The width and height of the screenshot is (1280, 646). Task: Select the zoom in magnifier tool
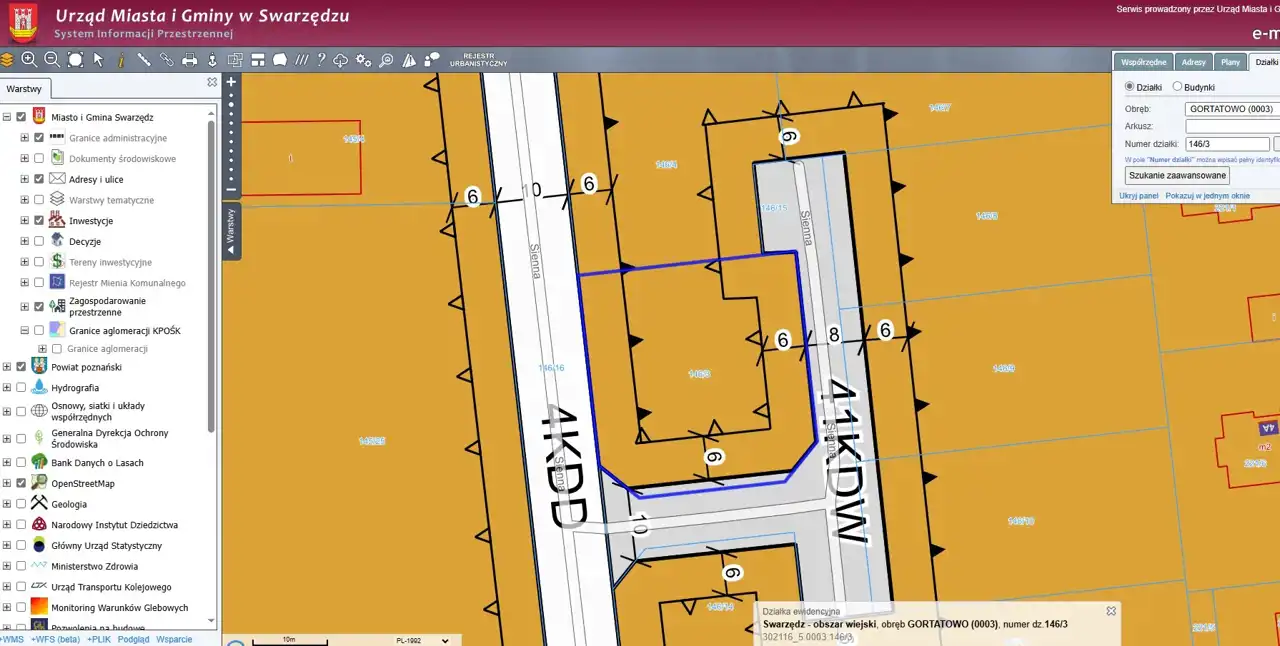(29, 60)
